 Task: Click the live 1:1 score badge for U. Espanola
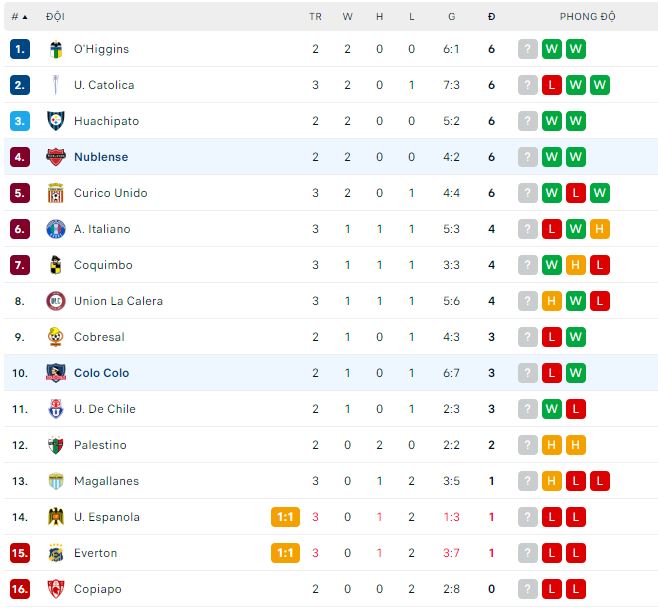[x=285, y=517]
